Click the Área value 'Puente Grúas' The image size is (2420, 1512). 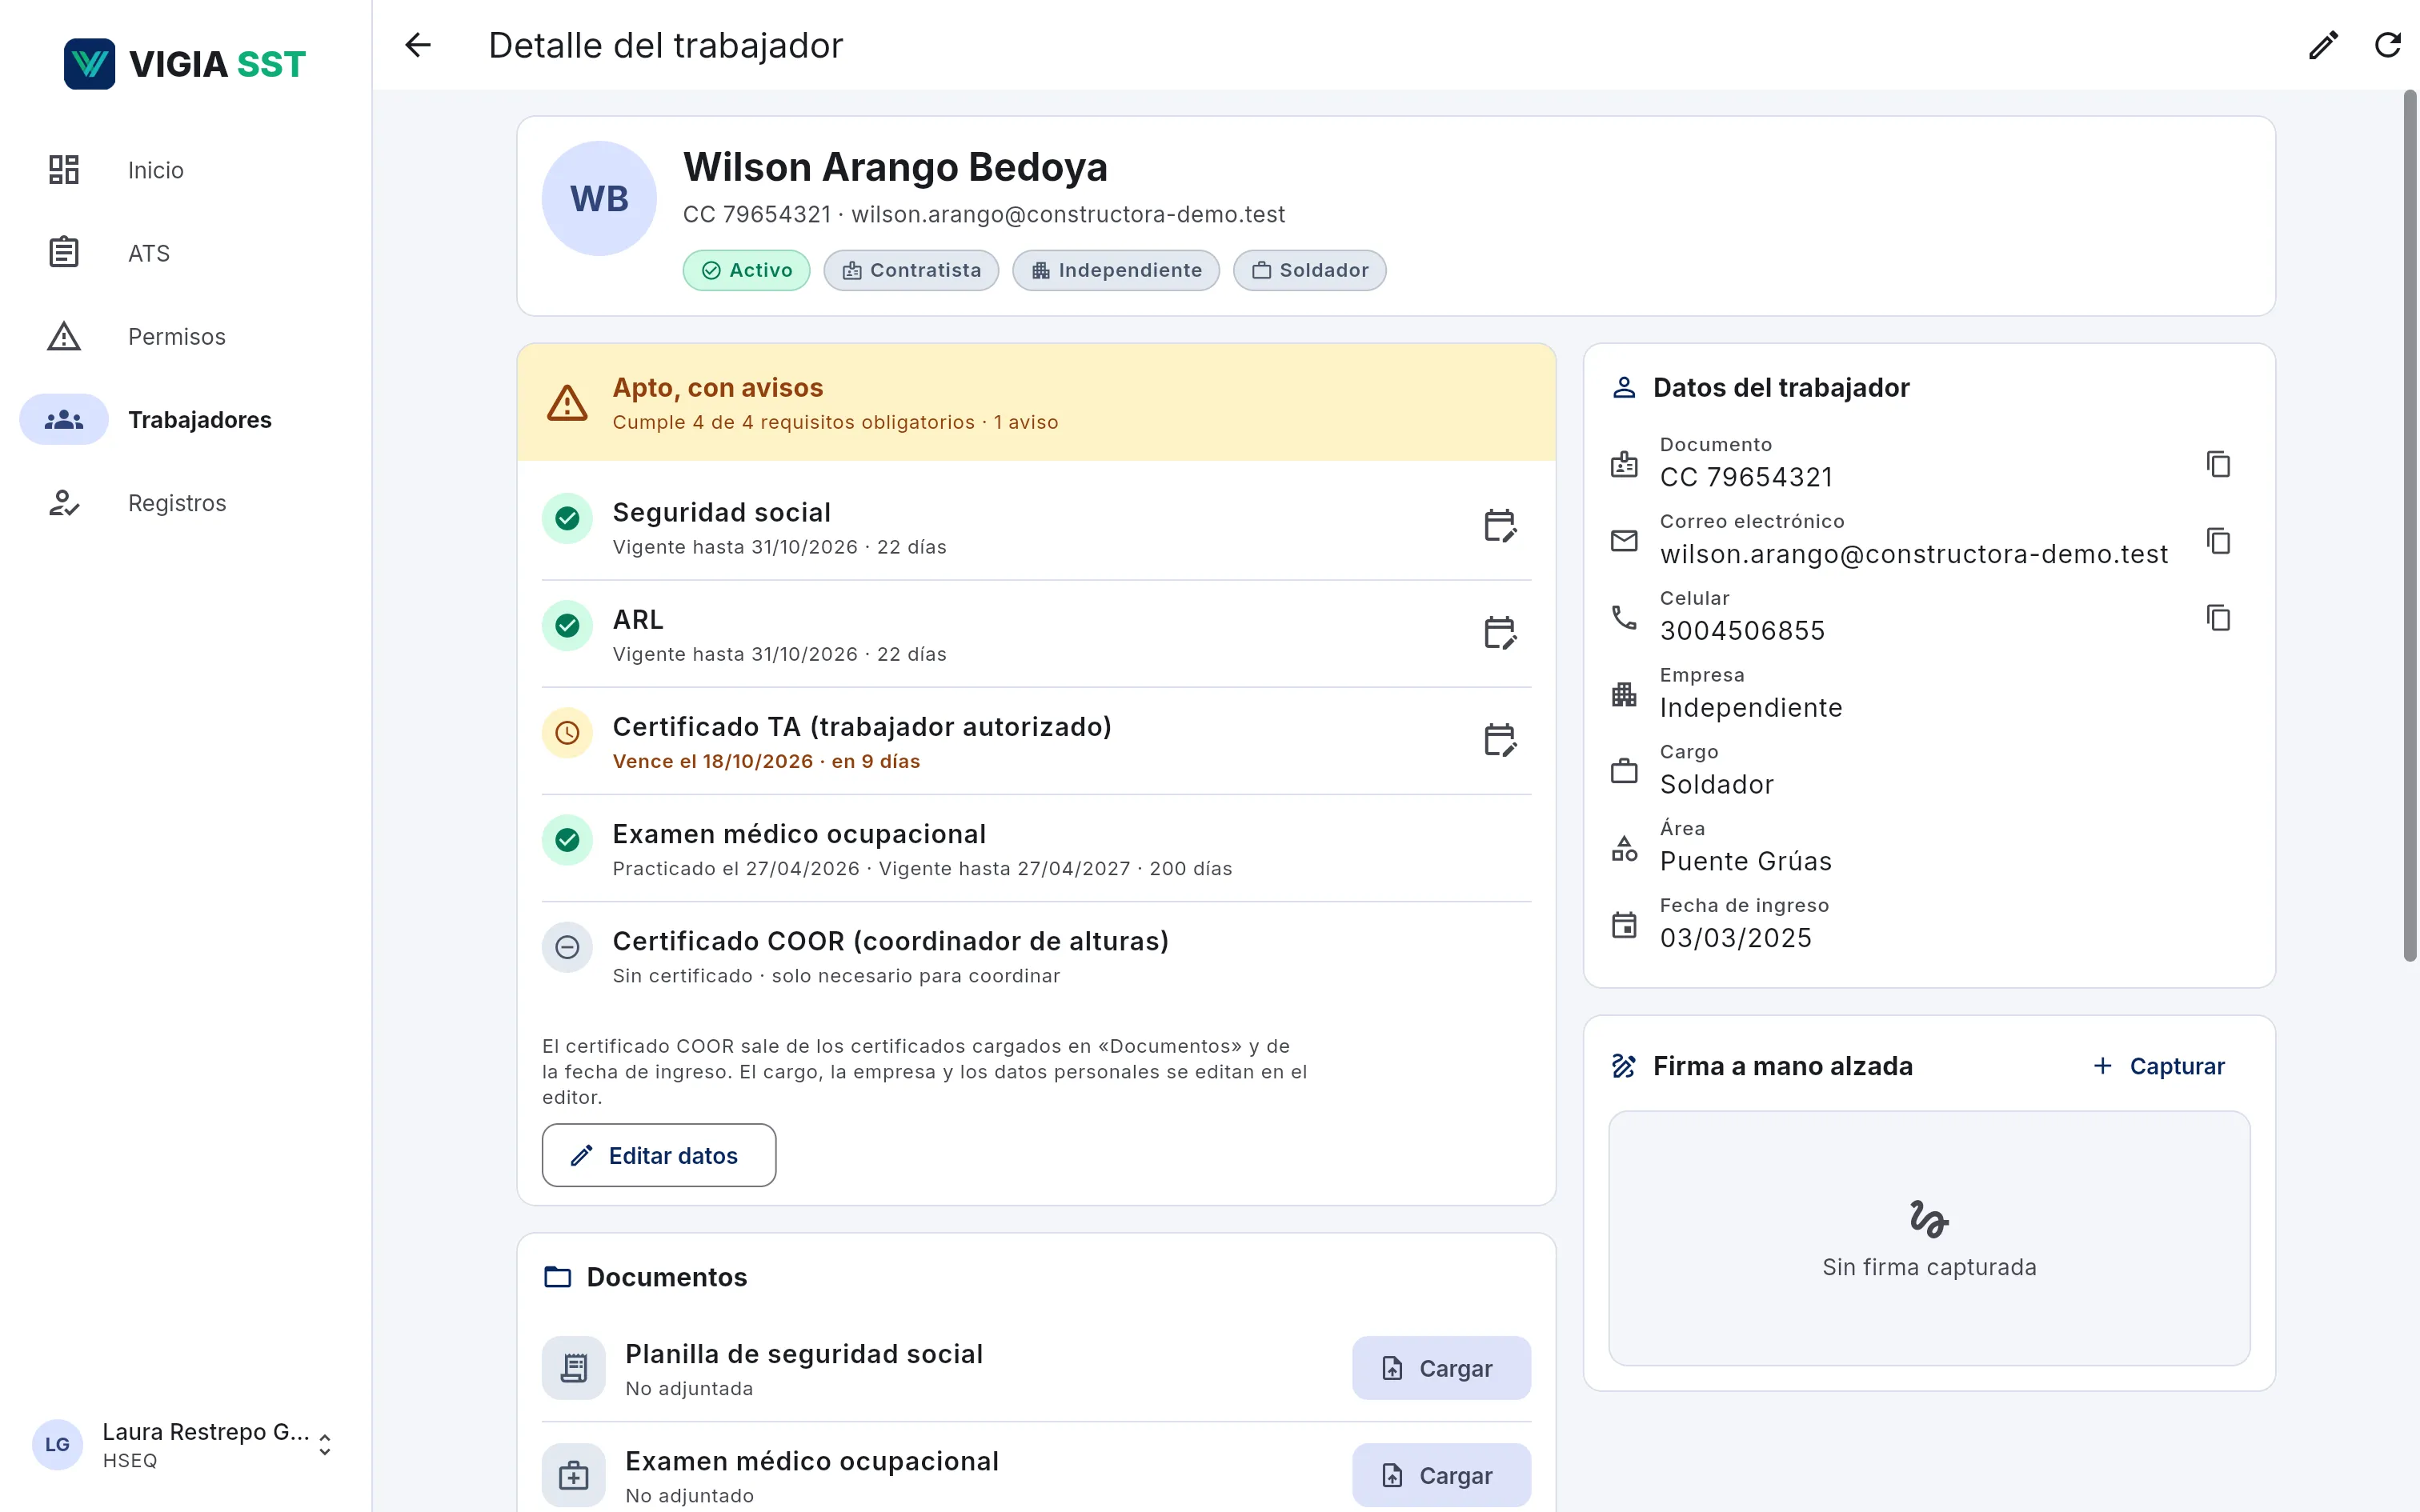[x=1746, y=861]
